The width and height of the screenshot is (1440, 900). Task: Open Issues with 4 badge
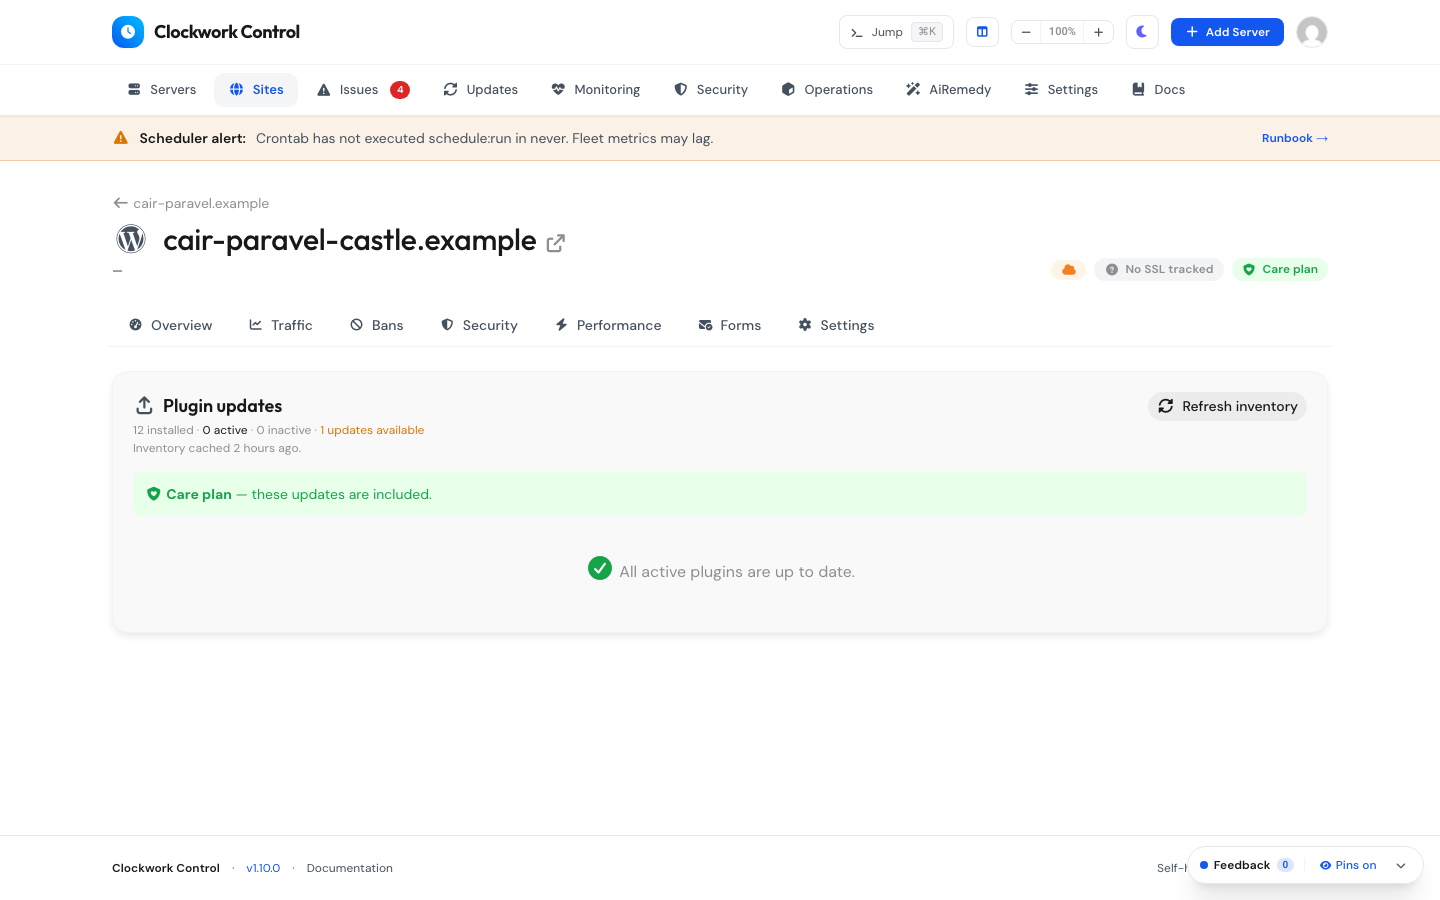click(x=363, y=90)
